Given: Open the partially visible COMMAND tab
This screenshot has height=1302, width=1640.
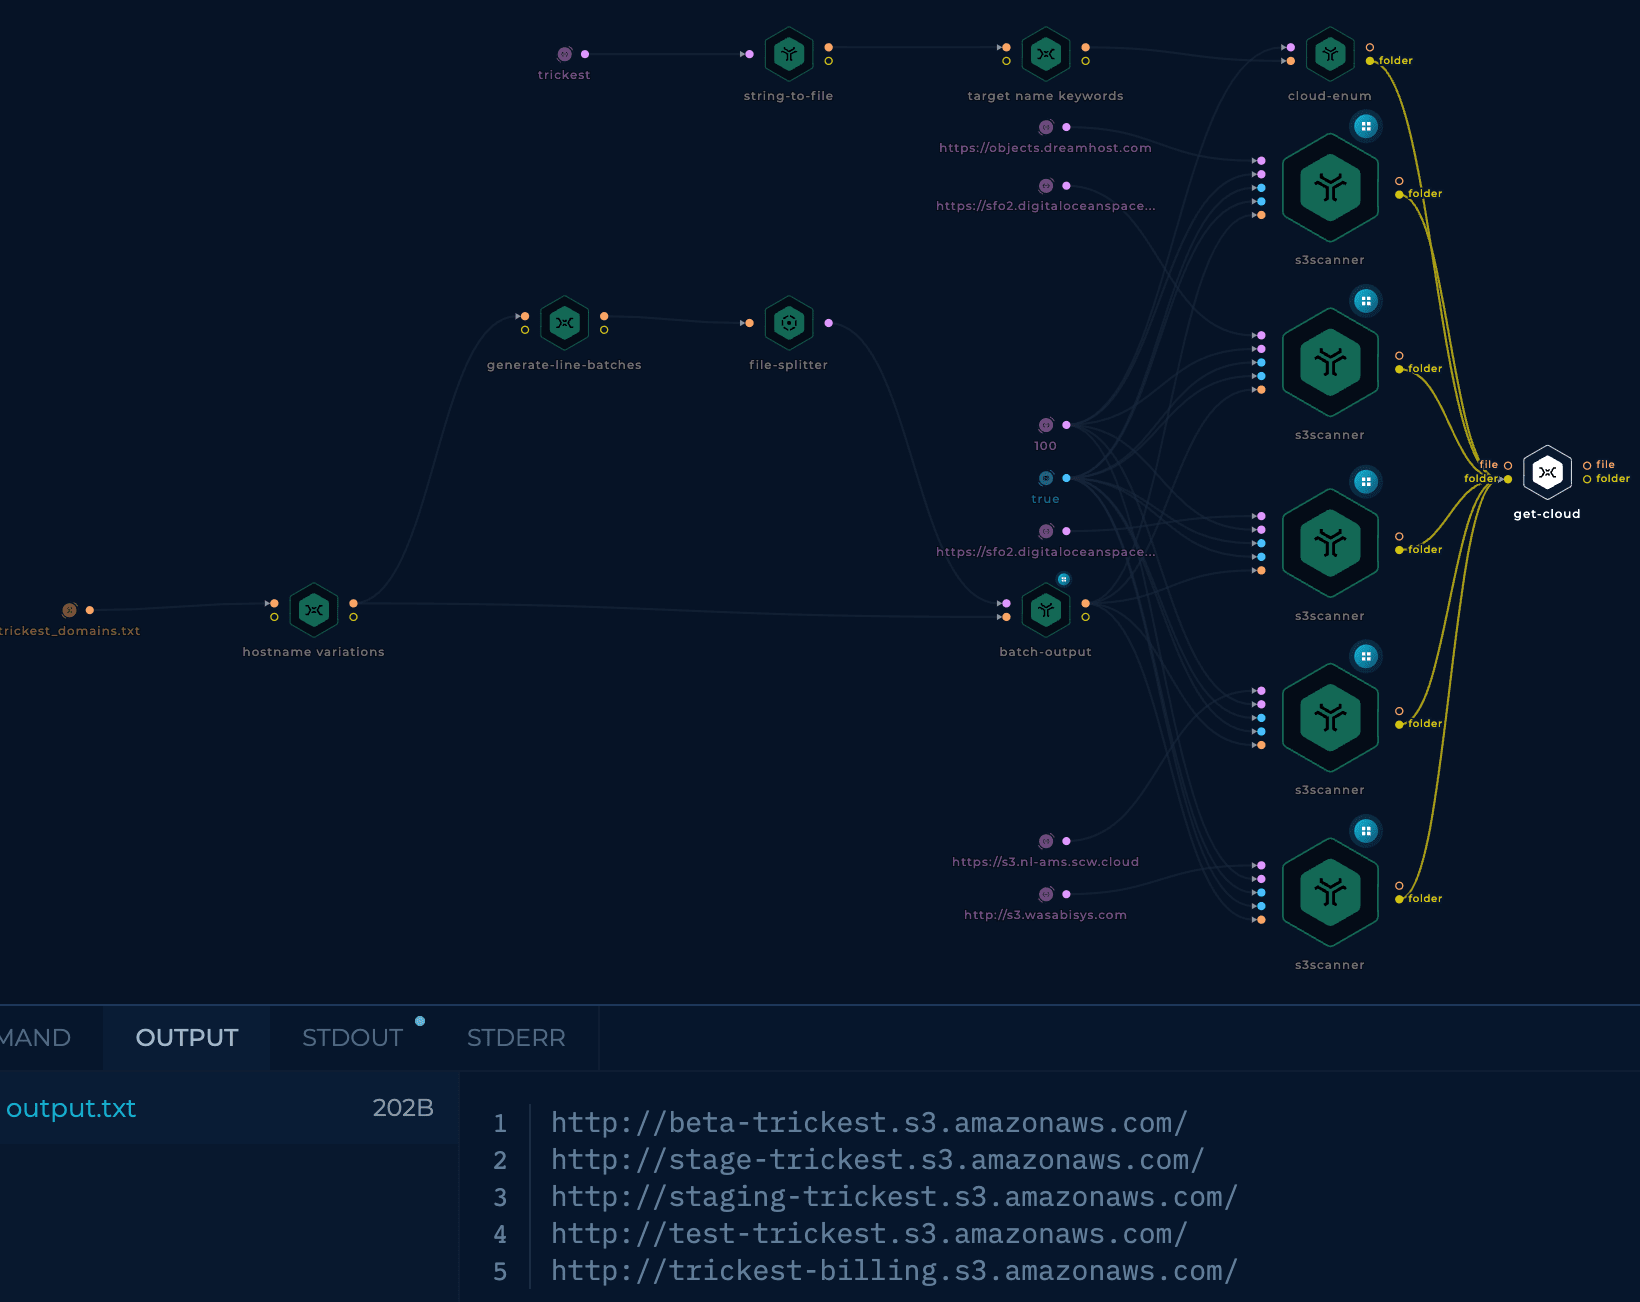Looking at the screenshot, I should tap(36, 1038).
